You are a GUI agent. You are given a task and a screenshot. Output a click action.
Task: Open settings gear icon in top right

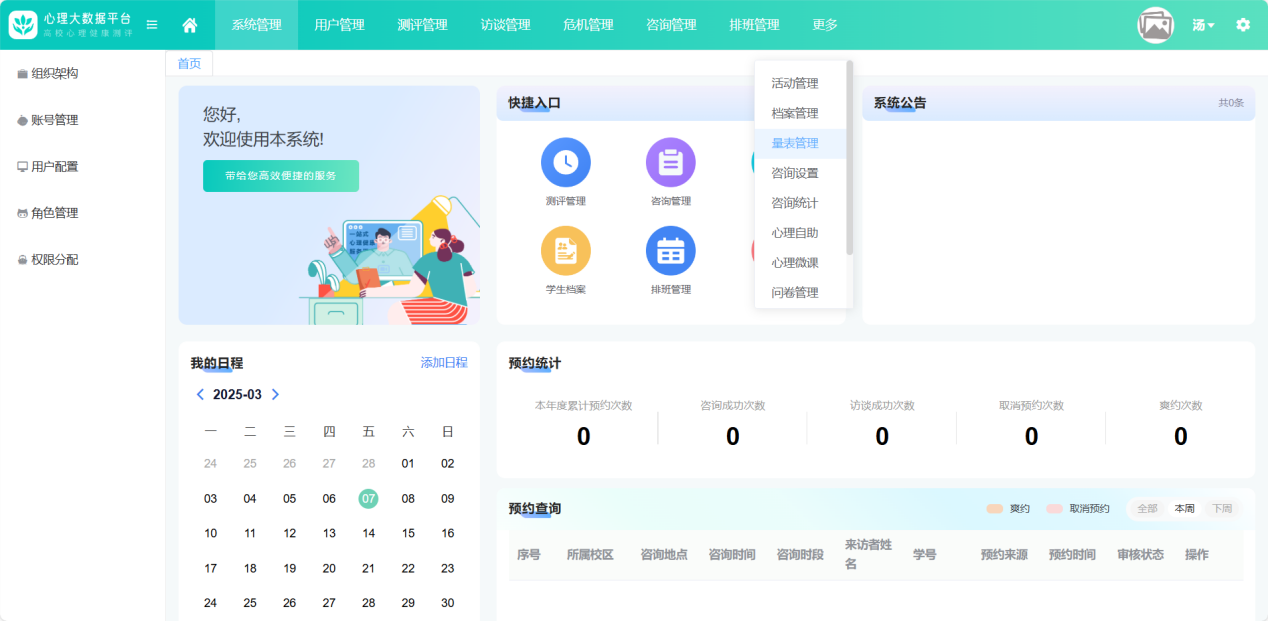(x=1243, y=25)
